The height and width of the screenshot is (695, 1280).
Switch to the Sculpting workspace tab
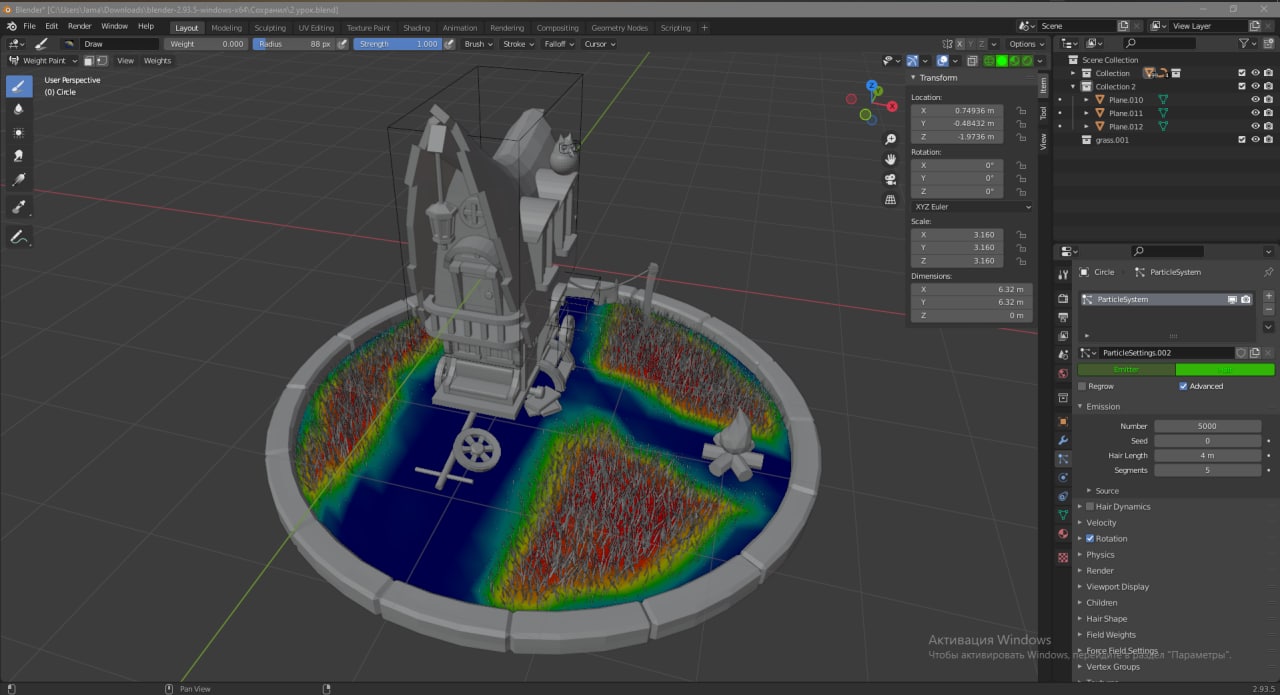[270, 28]
